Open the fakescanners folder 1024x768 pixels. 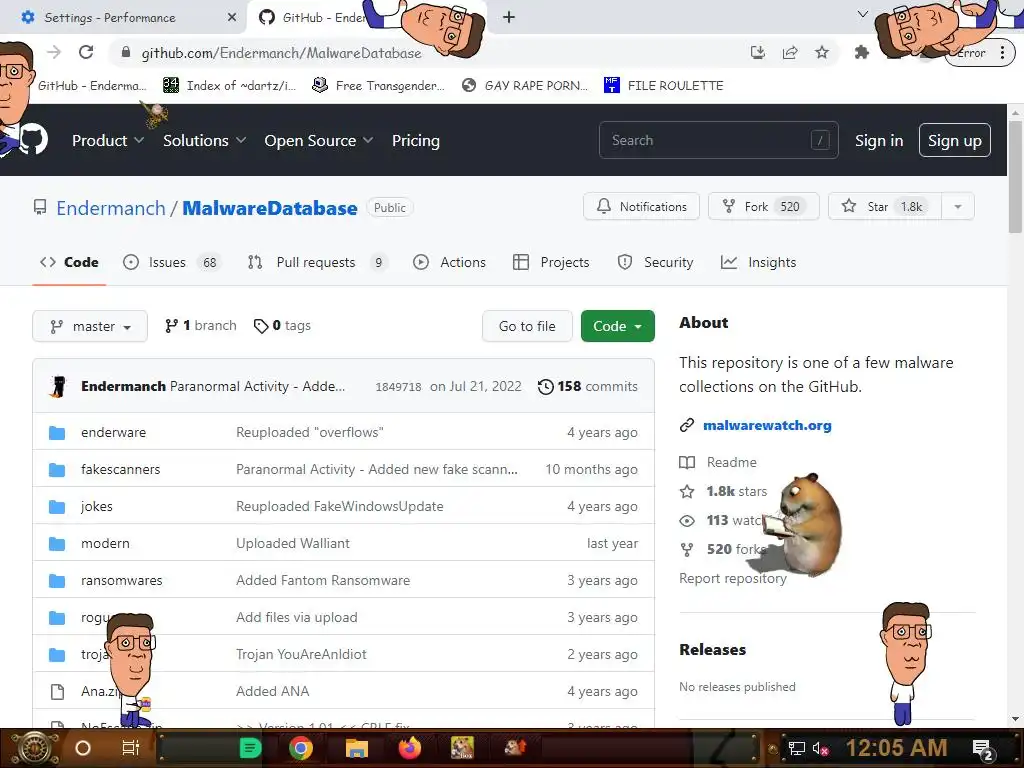(121, 469)
